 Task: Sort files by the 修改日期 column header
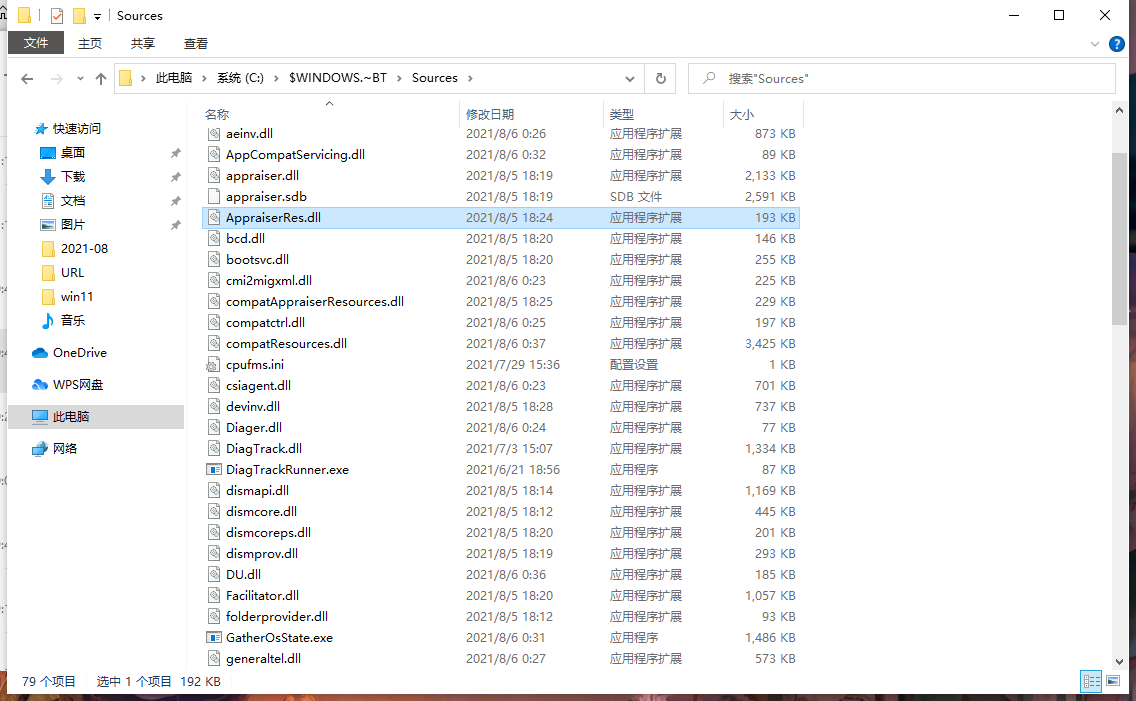(x=490, y=114)
